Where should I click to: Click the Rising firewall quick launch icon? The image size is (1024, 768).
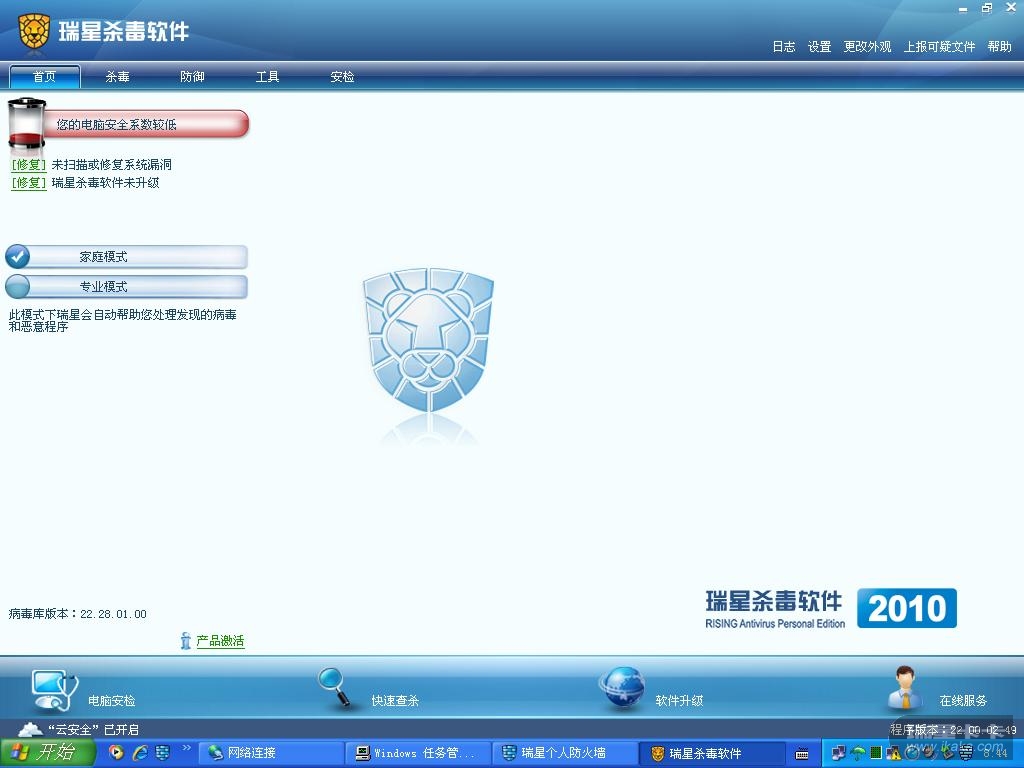pos(163,753)
